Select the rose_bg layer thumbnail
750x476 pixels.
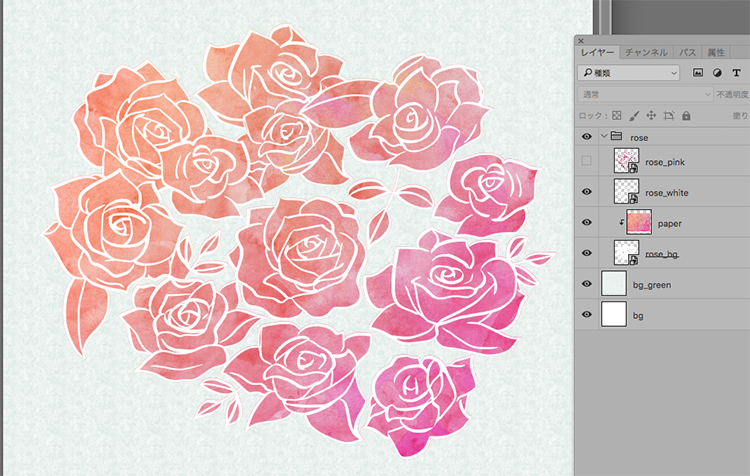click(626, 253)
